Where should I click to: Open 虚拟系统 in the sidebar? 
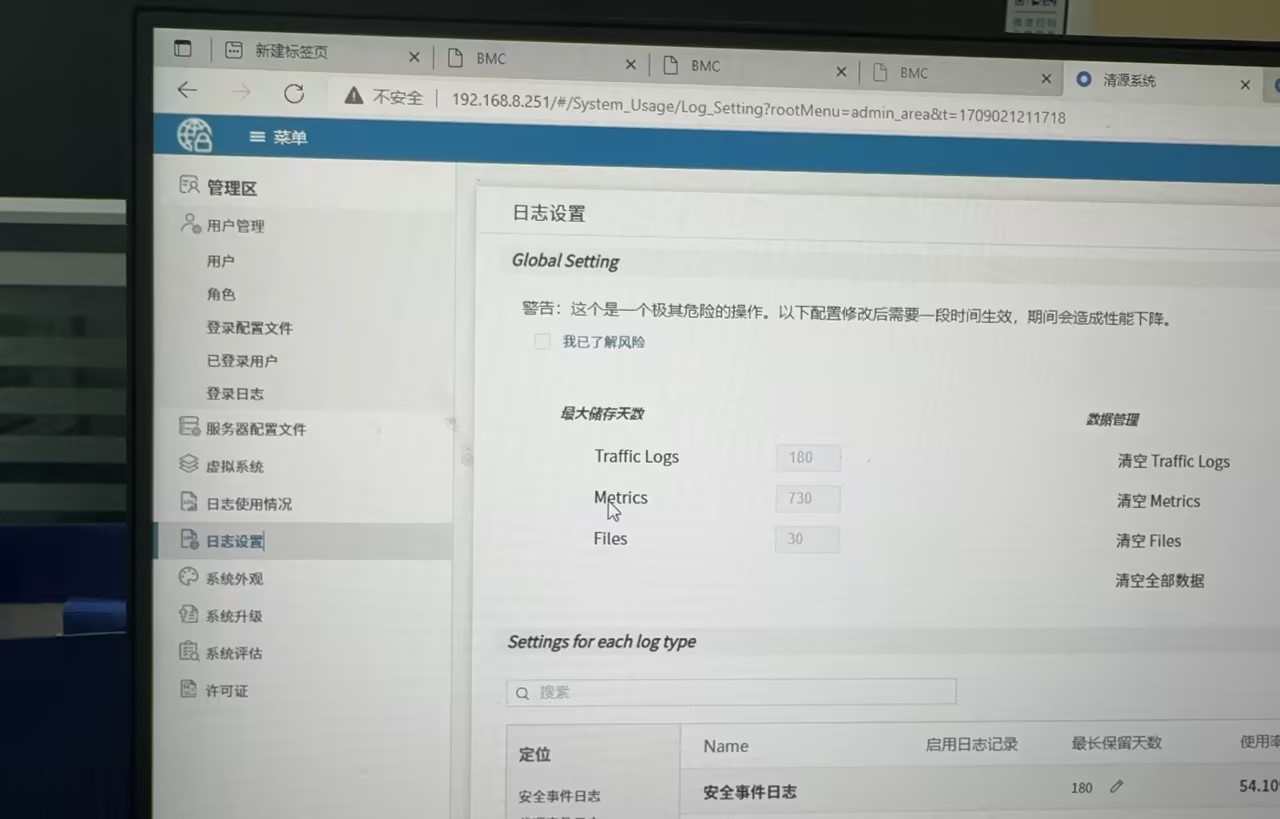click(x=234, y=466)
